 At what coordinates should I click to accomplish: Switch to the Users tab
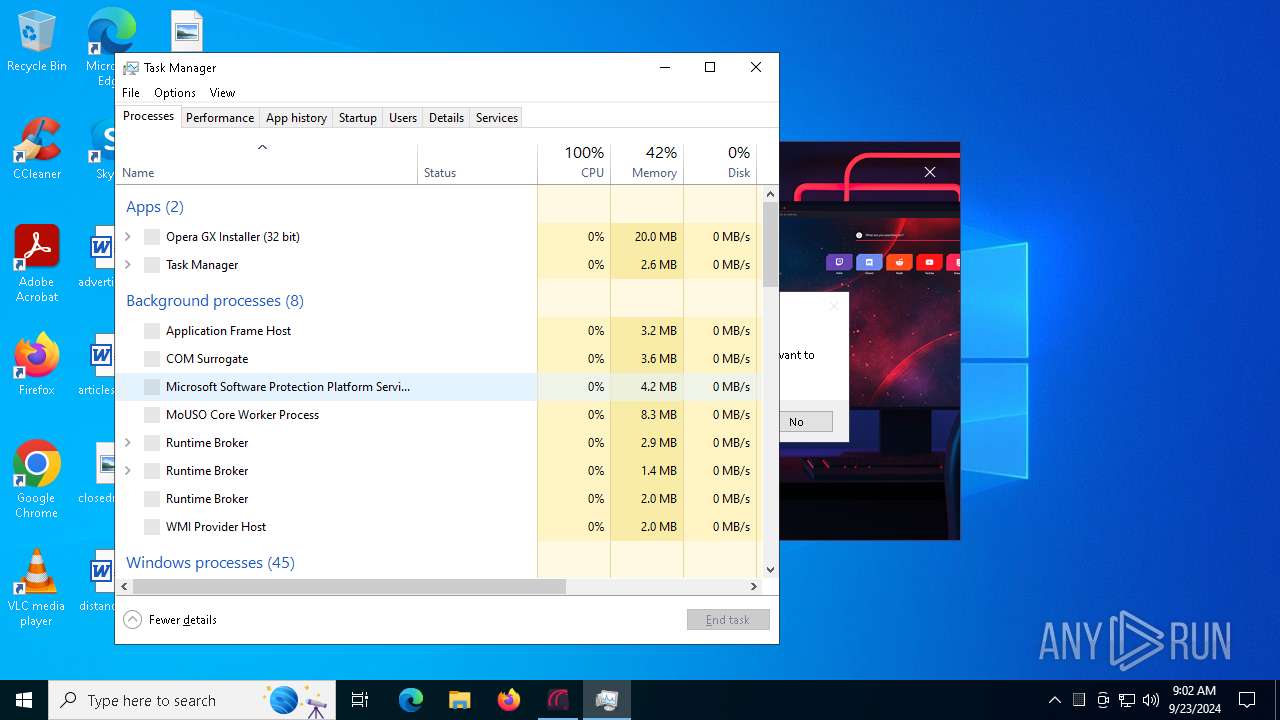tap(403, 118)
